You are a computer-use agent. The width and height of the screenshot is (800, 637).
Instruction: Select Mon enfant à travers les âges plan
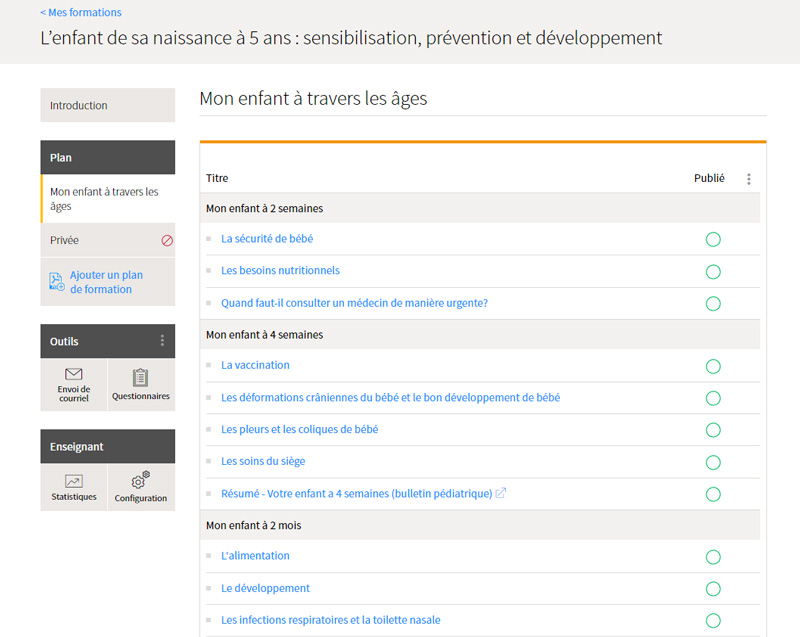[104, 199]
